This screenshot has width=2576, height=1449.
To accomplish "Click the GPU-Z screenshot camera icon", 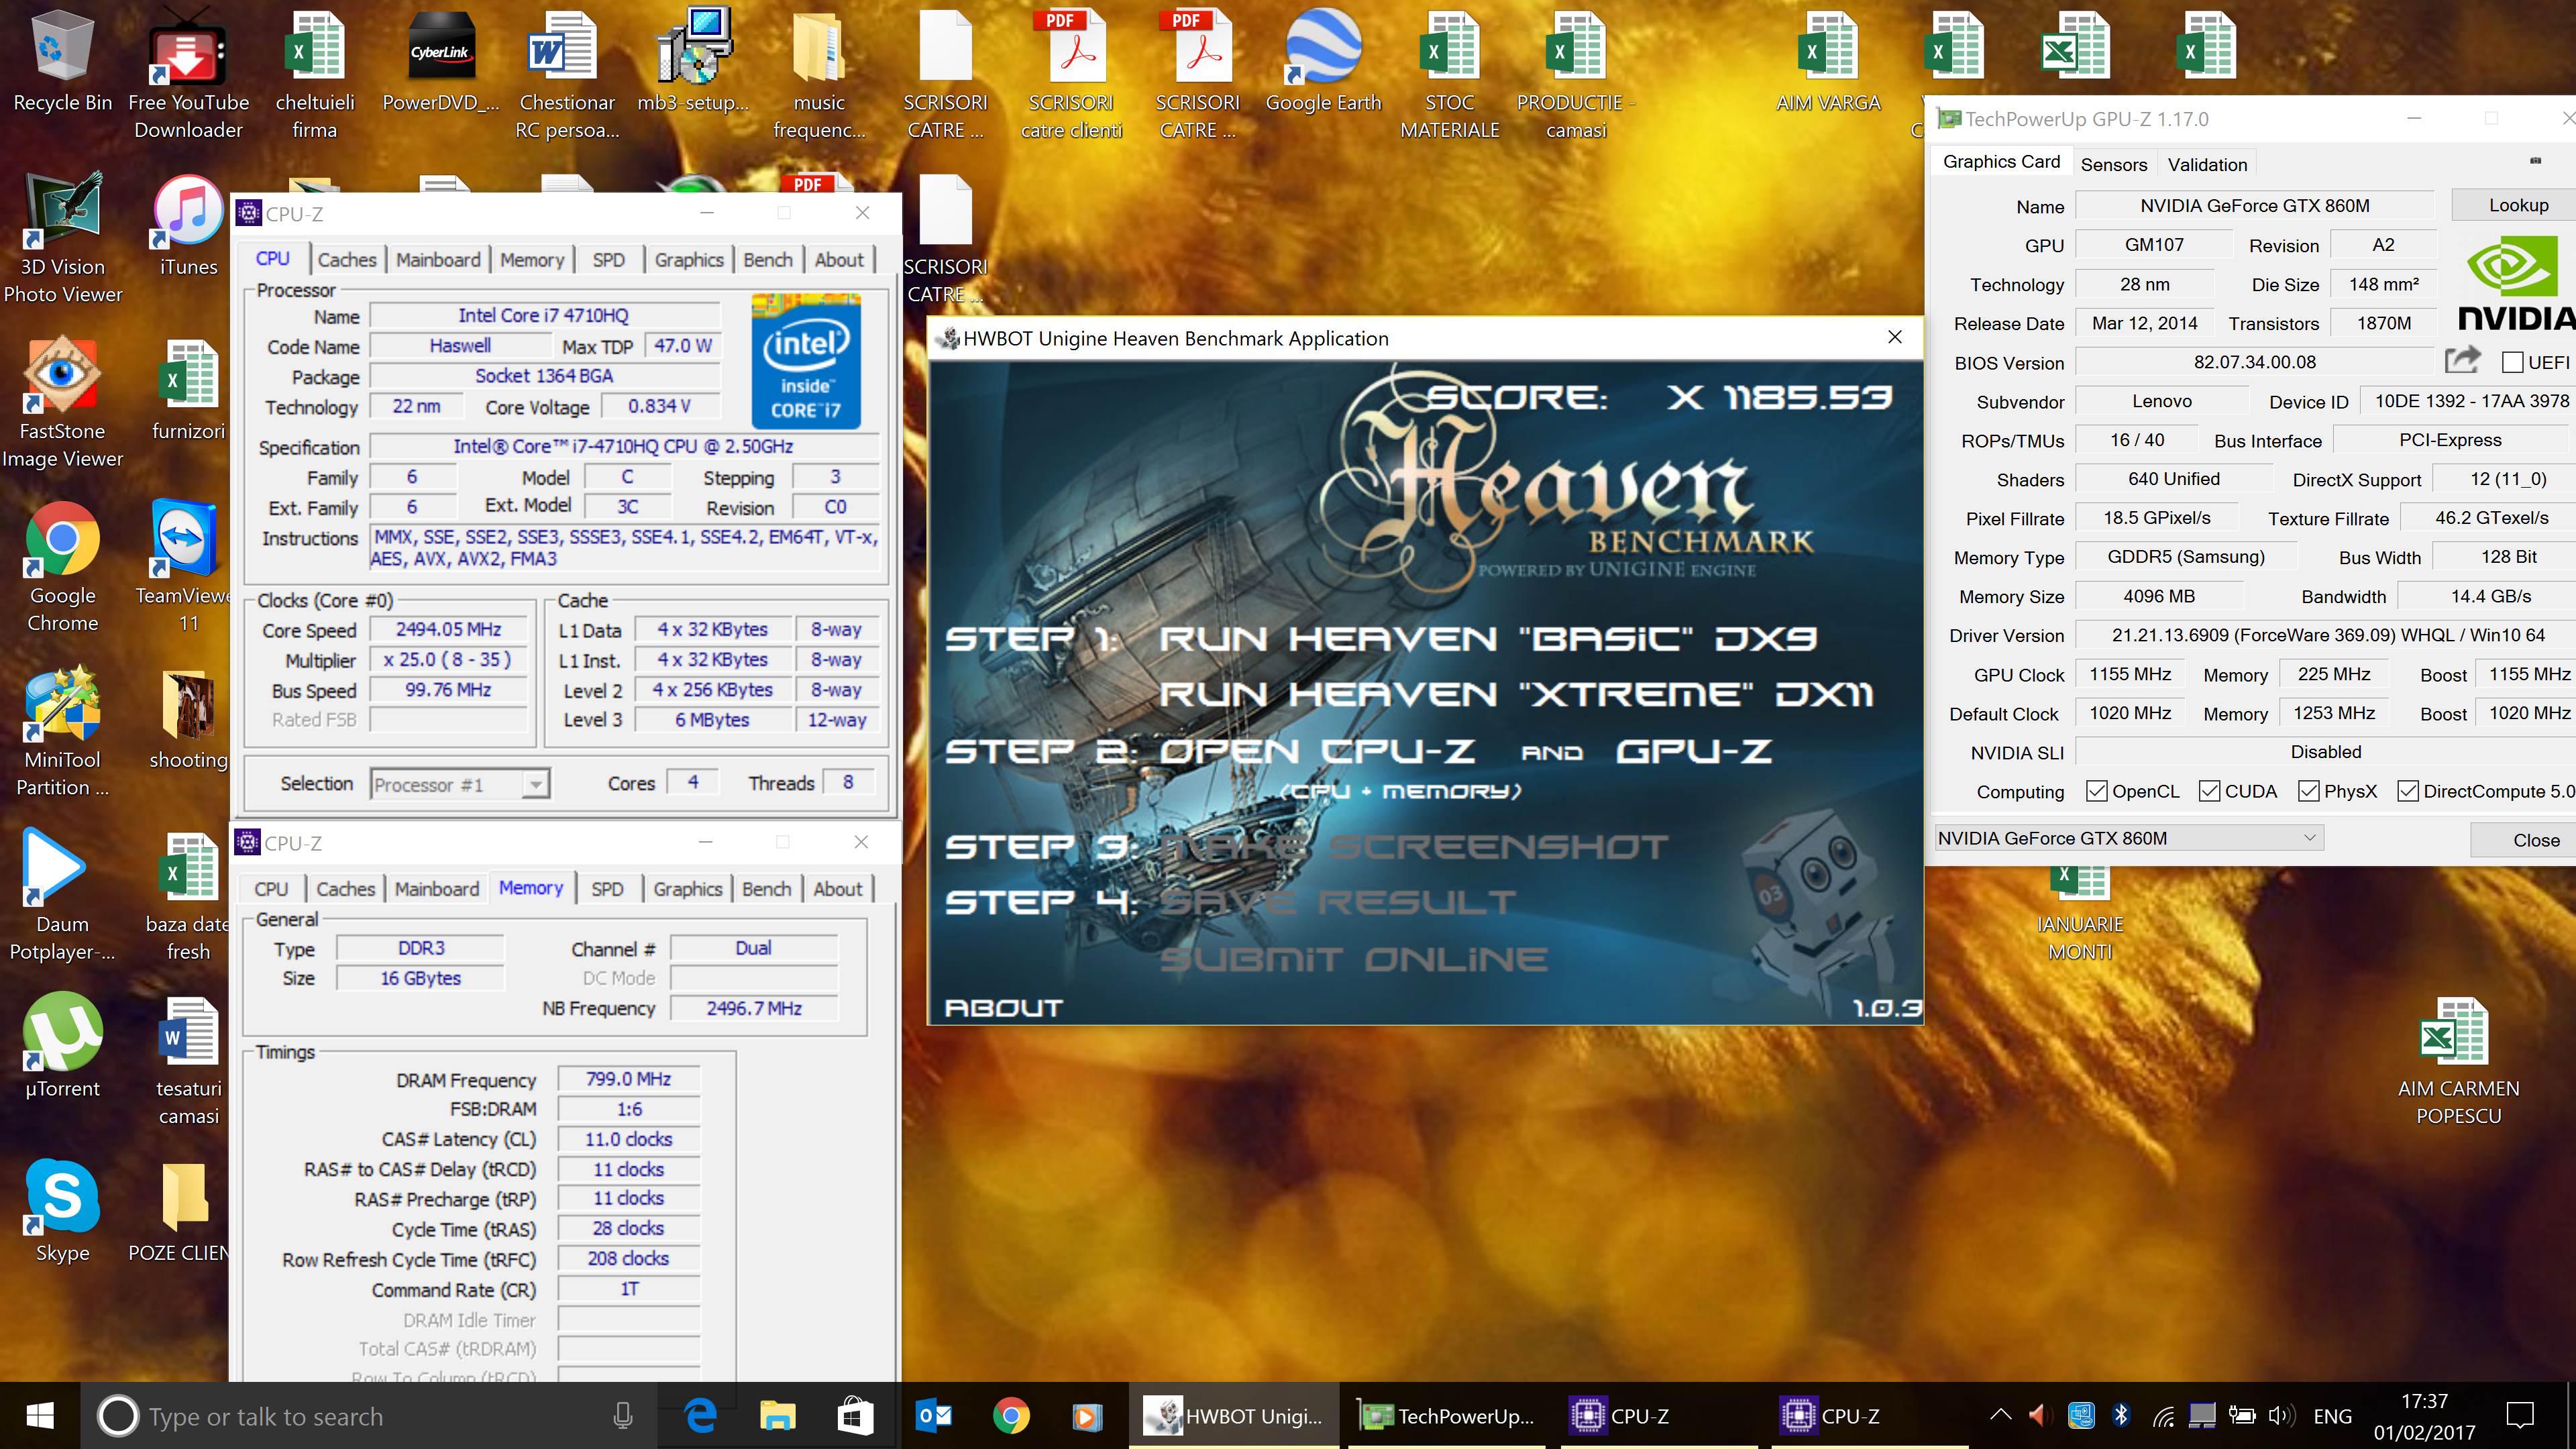I will coord(2535,161).
